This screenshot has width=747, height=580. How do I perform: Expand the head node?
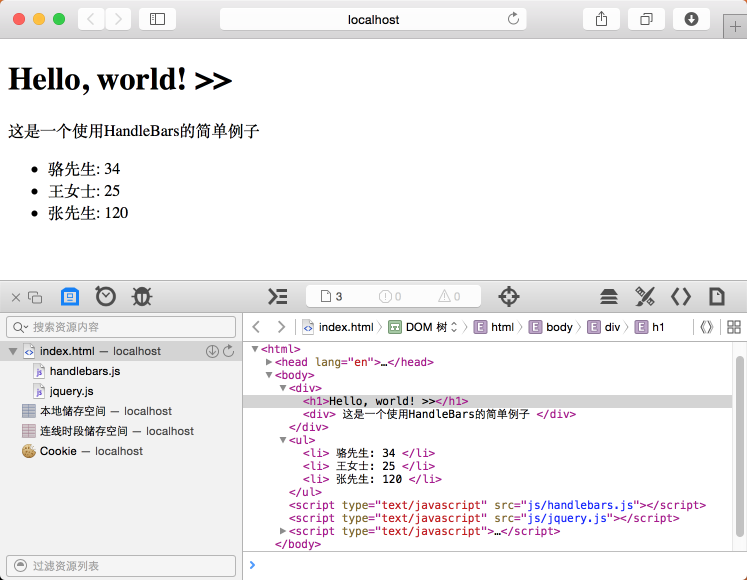pos(269,362)
